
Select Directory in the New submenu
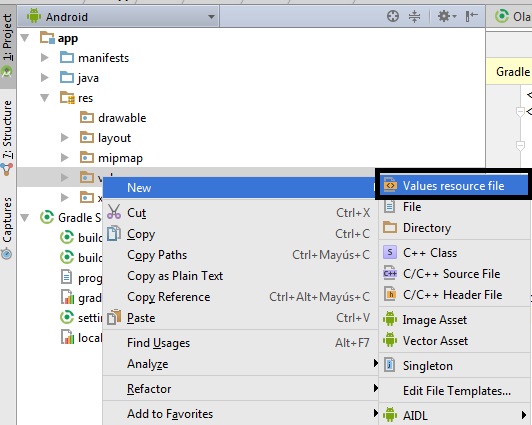(454, 228)
